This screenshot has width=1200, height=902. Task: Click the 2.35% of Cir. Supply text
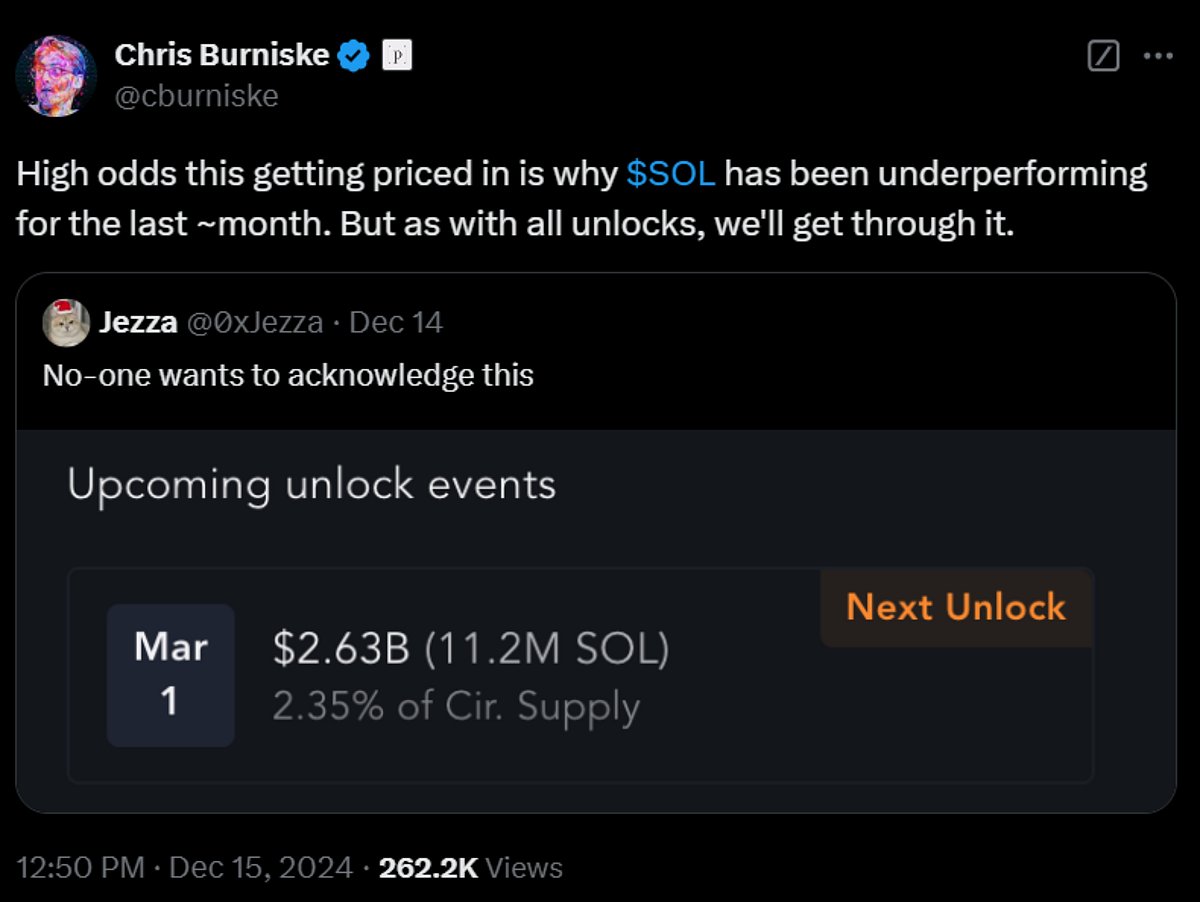456,707
